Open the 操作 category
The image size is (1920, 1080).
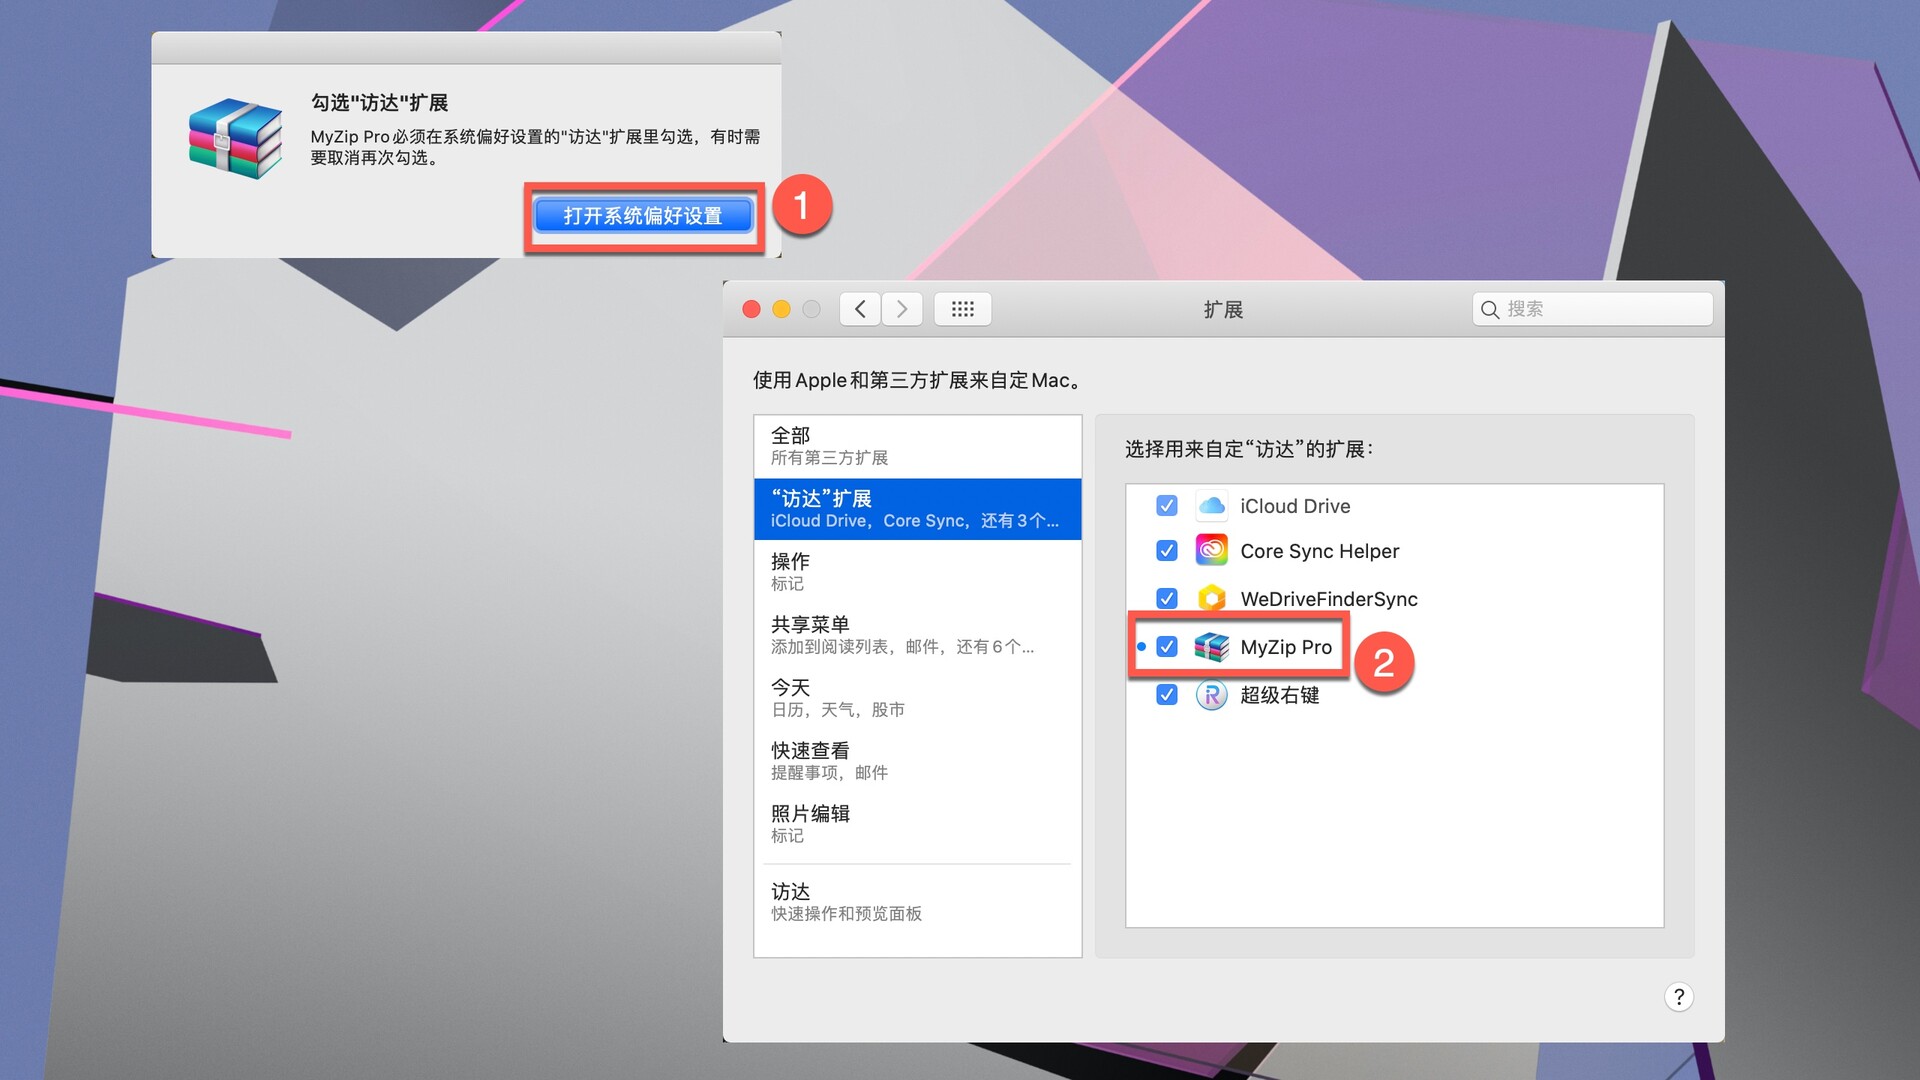[918, 572]
